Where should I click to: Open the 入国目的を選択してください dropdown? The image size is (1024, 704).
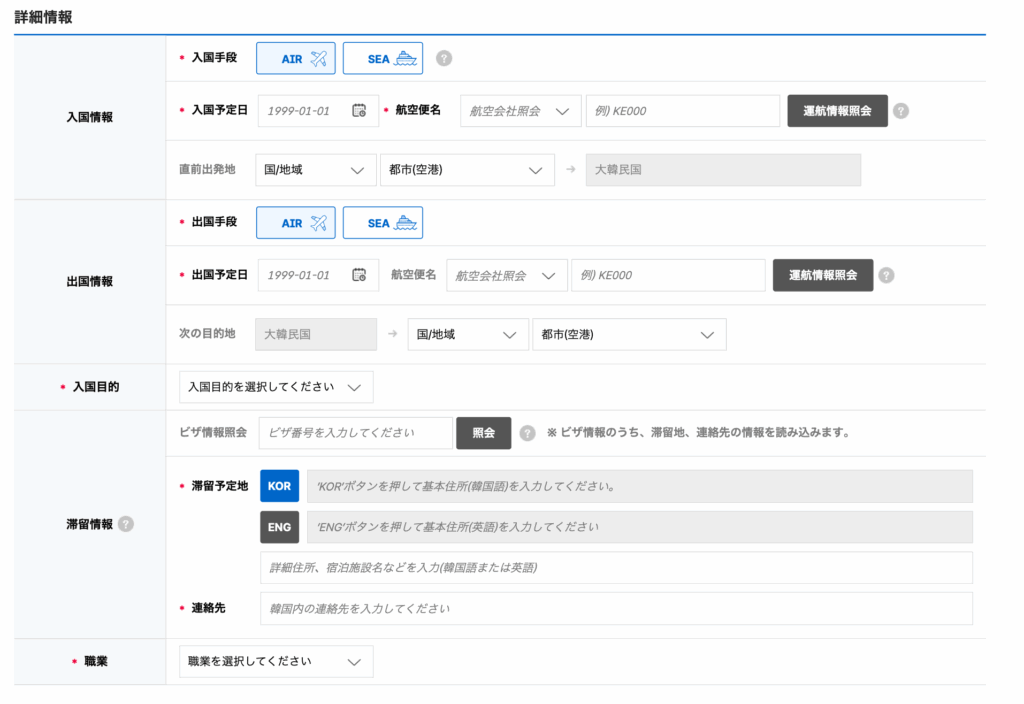276,387
